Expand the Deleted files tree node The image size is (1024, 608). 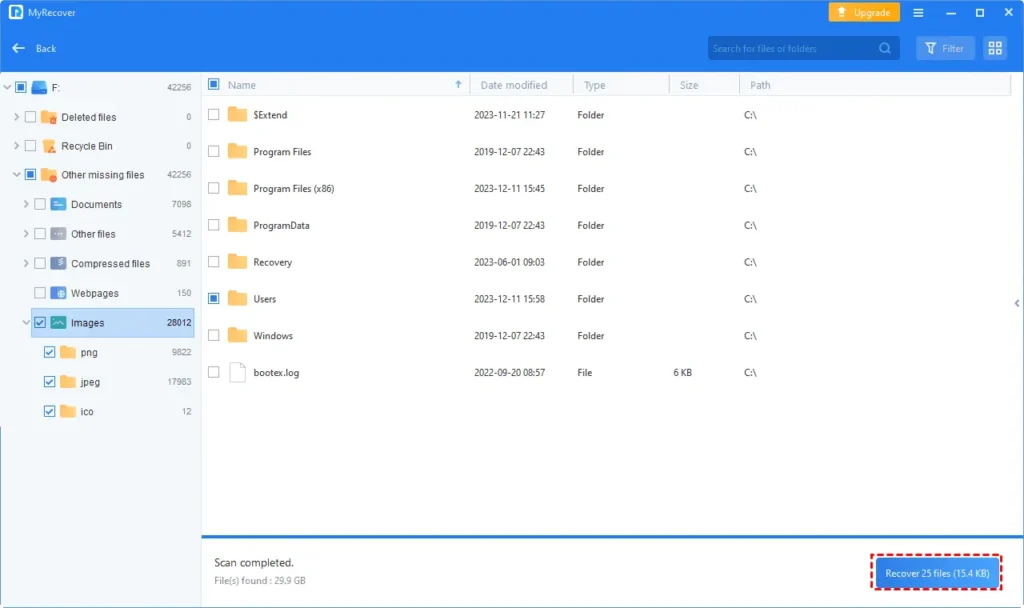(x=16, y=117)
